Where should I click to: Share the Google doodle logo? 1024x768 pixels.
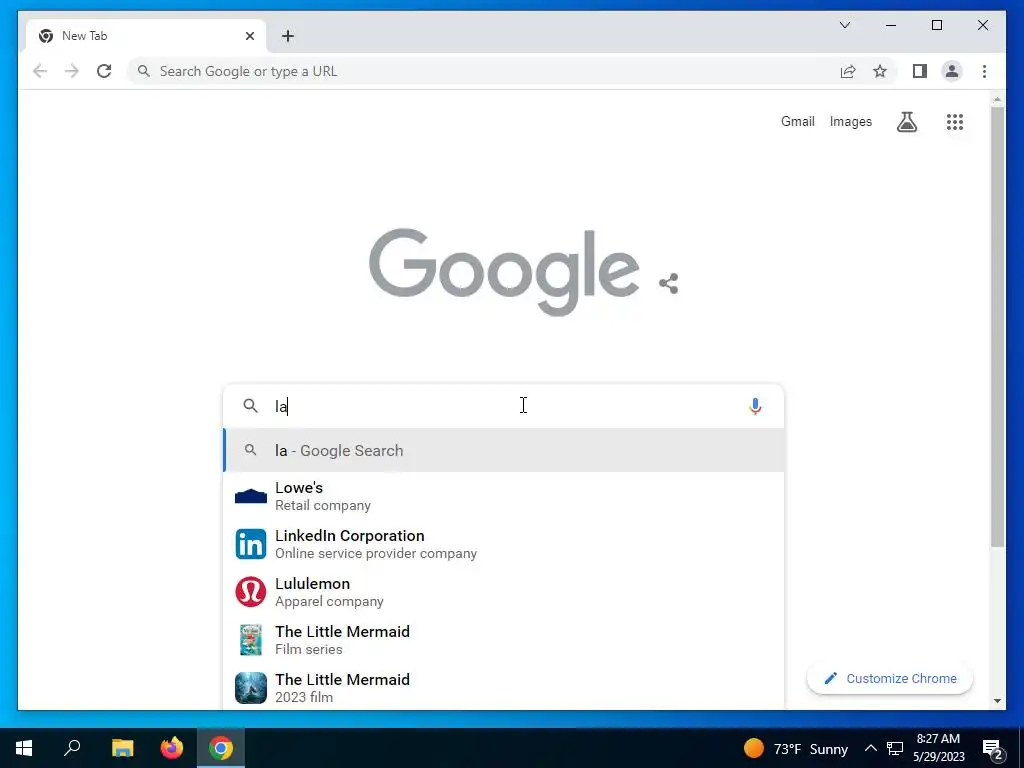coord(669,283)
